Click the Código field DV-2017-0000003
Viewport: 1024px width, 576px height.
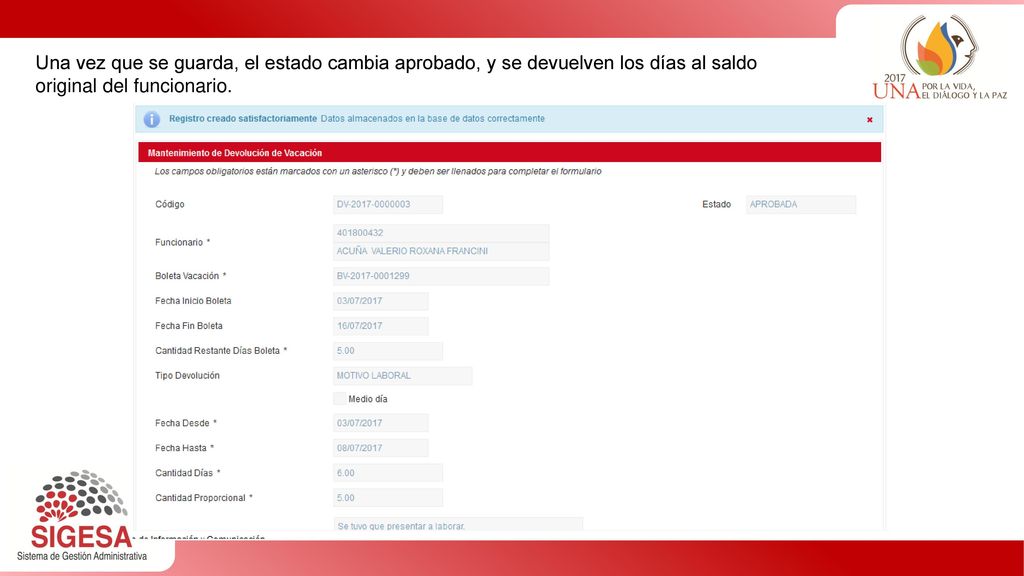pyautogui.click(x=388, y=204)
